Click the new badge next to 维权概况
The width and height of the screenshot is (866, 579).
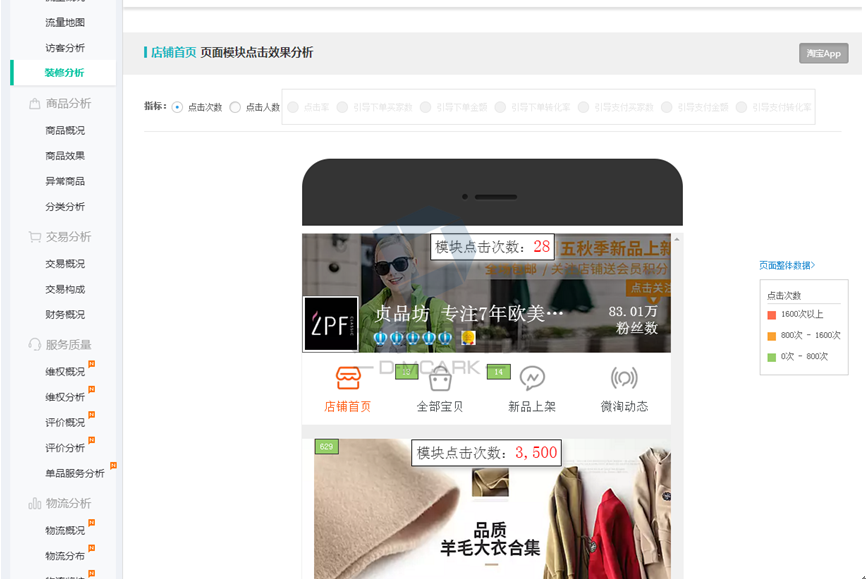pyautogui.click(x=92, y=364)
